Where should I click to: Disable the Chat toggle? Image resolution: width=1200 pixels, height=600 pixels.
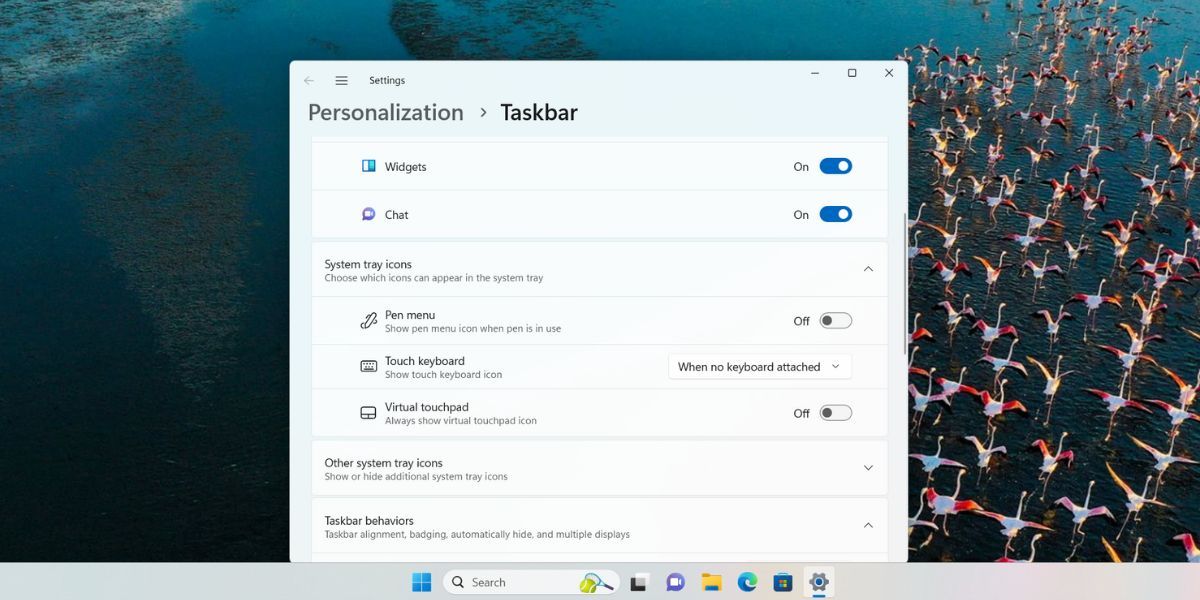(836, 214)
